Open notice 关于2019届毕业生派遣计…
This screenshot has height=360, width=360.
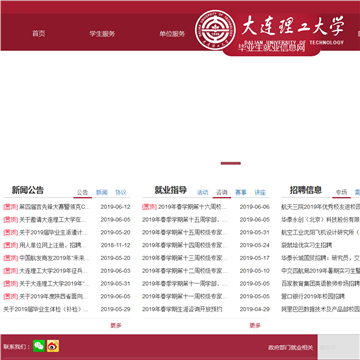pyautogui.click(x=46, y=232)
